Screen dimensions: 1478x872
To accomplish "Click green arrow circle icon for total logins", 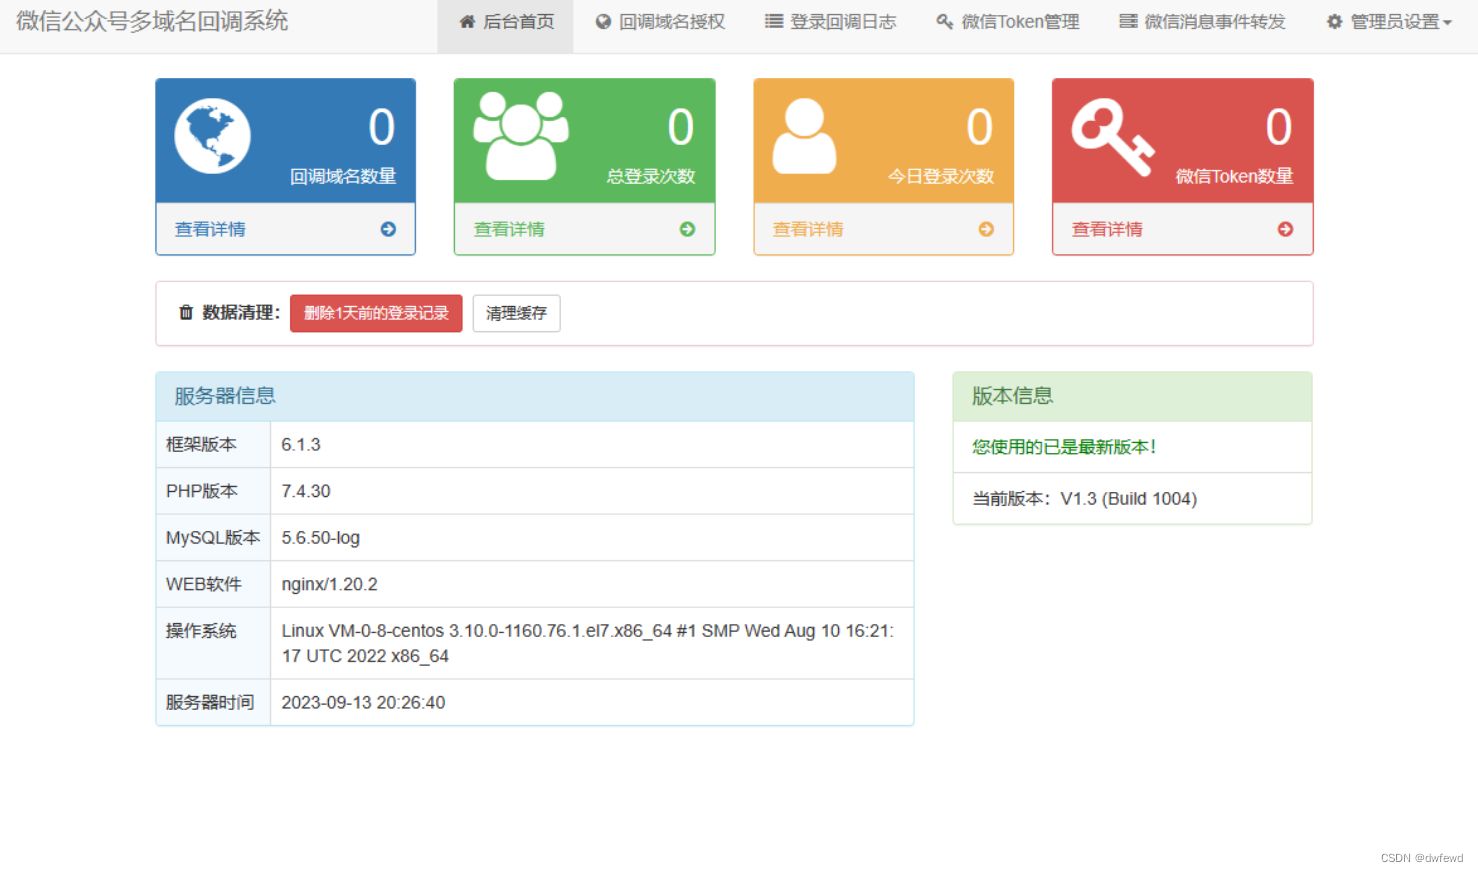I will 687,229.
